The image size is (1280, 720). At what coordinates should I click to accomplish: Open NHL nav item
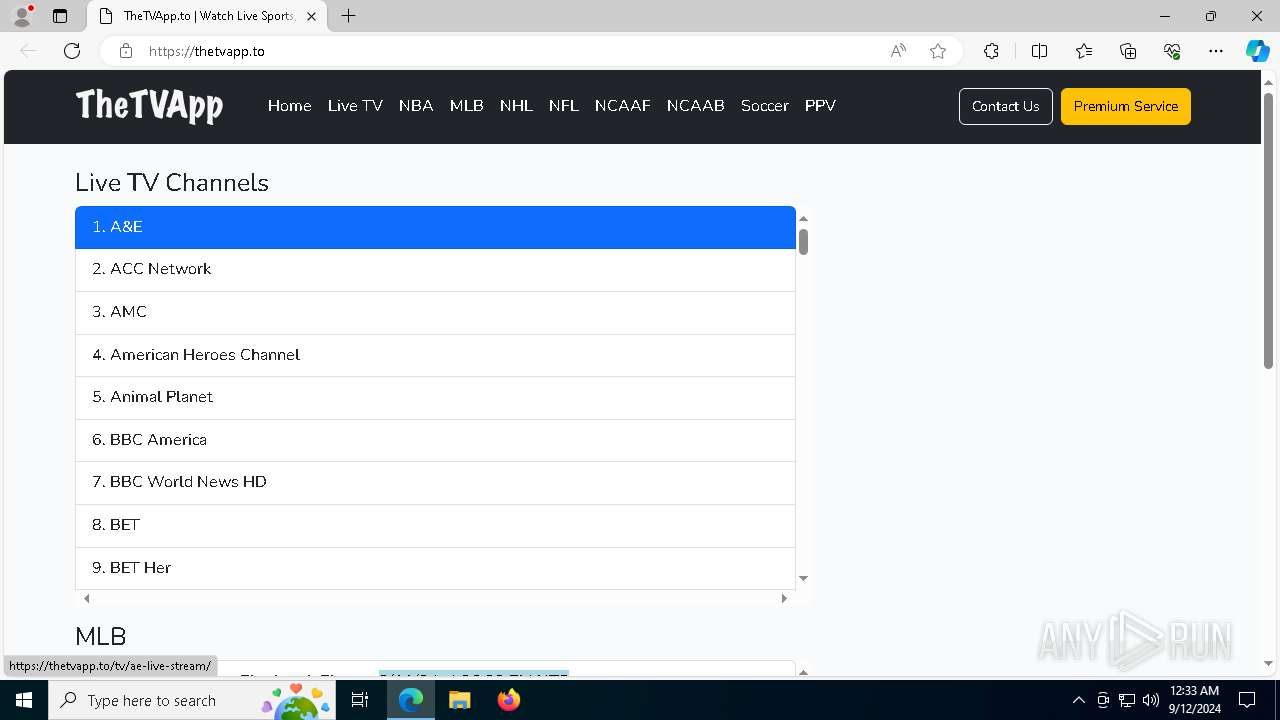(x=516, y=106)
